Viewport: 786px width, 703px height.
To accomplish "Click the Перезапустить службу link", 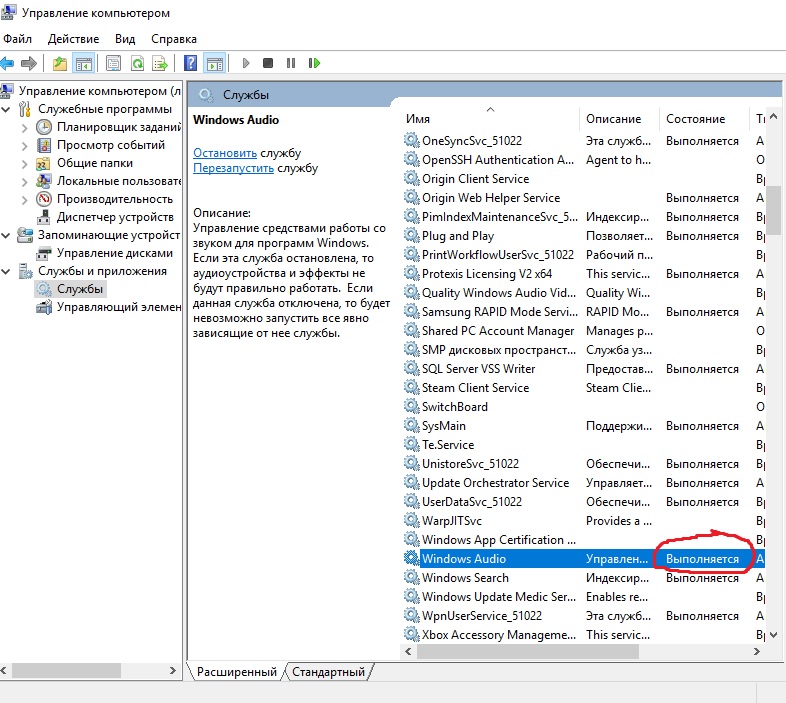I will pyautogui.click(x=234, y=168).
